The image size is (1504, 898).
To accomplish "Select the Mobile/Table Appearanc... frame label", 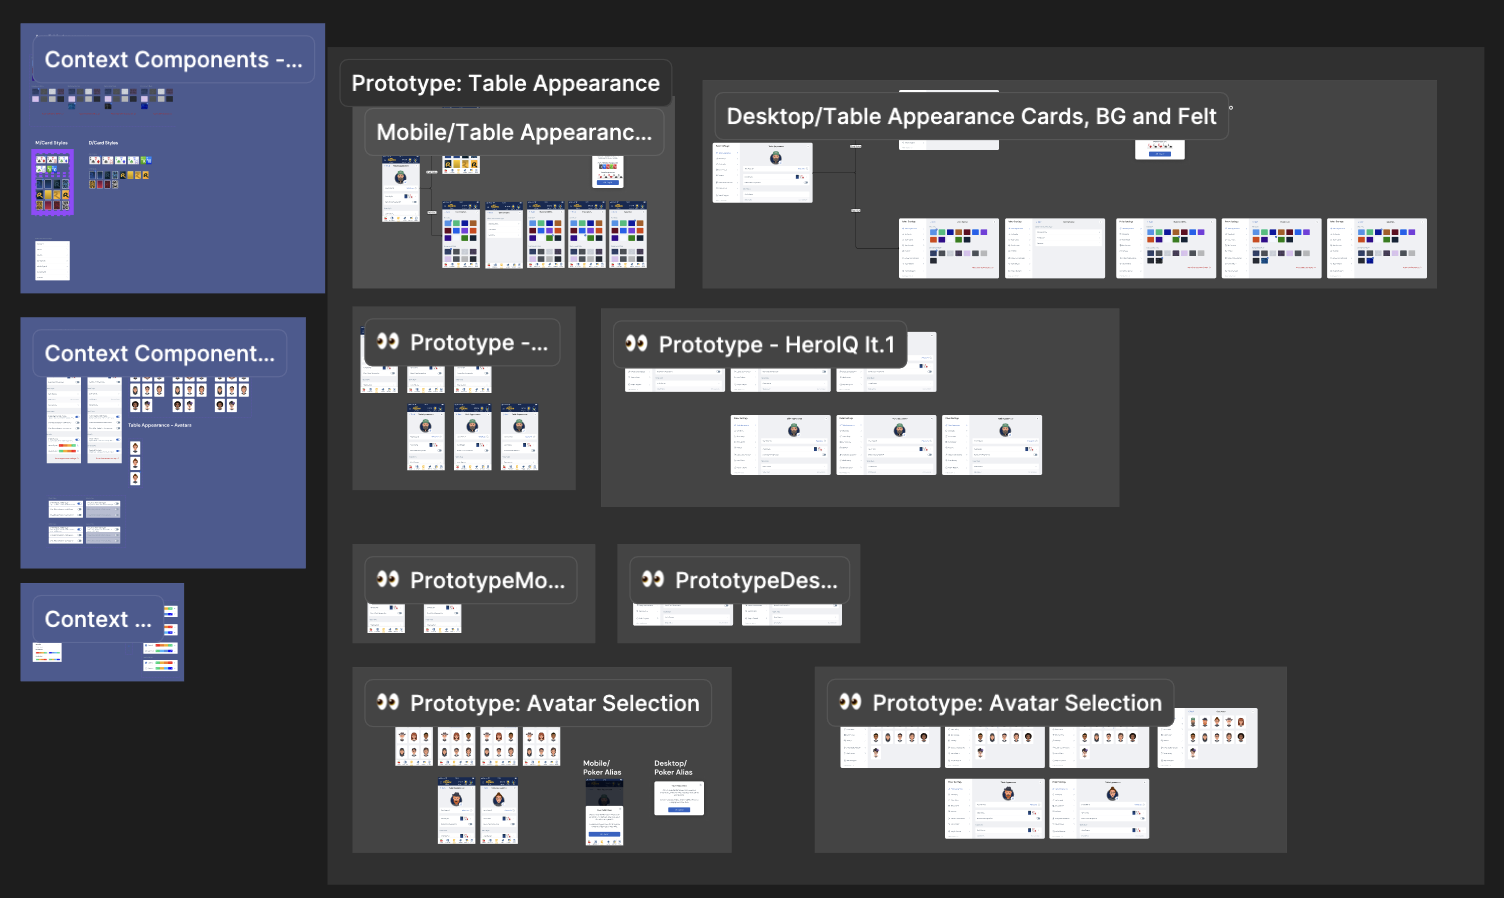I will pyautogui.click(x=514, y=132).
